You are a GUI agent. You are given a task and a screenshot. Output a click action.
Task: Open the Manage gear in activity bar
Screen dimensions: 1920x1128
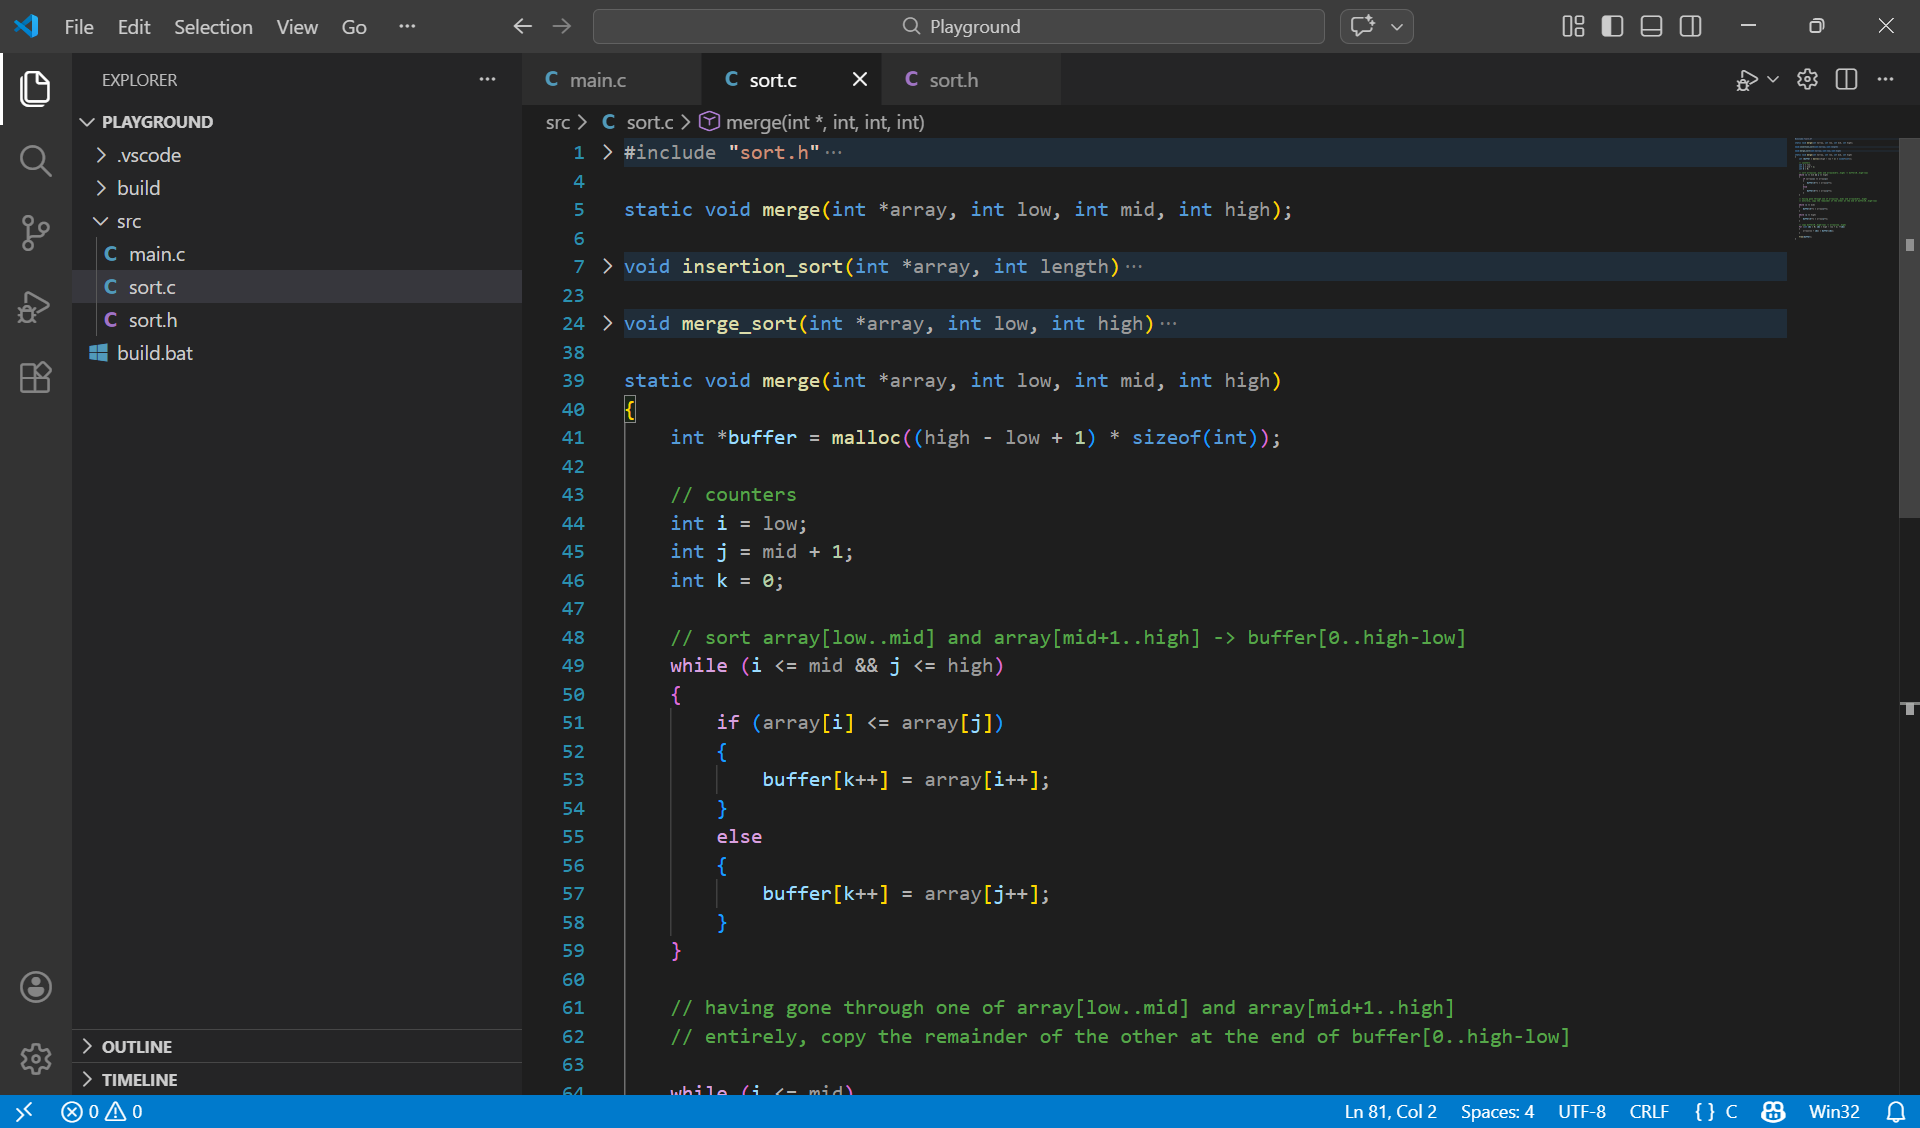[x=35, y=1058]
